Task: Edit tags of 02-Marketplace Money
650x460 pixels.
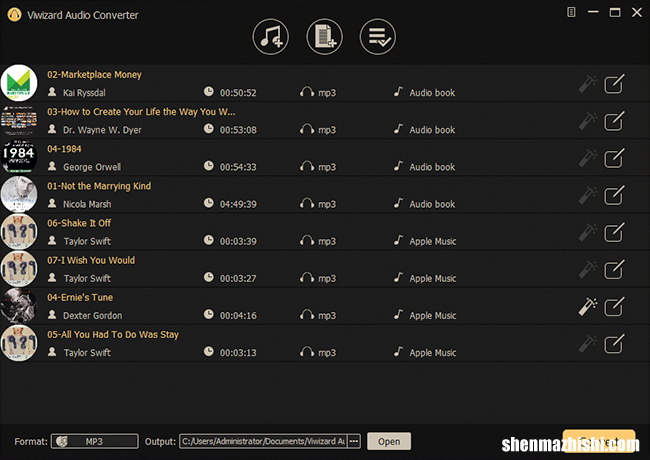Action: click(614, 84)
